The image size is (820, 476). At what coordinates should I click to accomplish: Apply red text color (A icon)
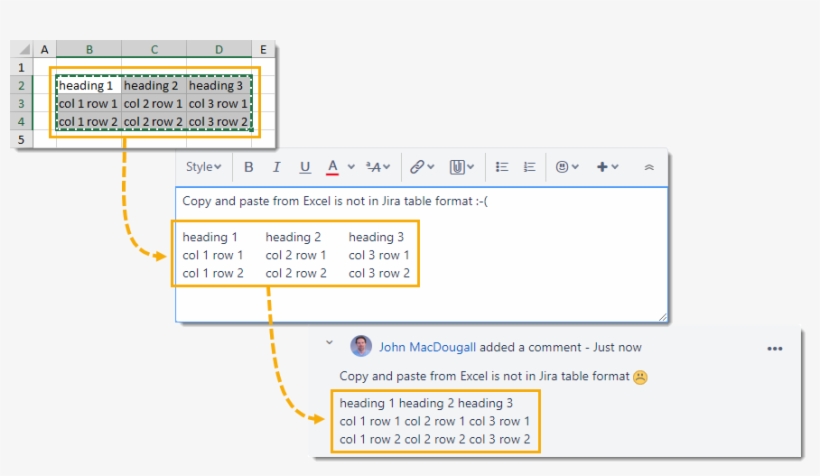tap(332, 167)
